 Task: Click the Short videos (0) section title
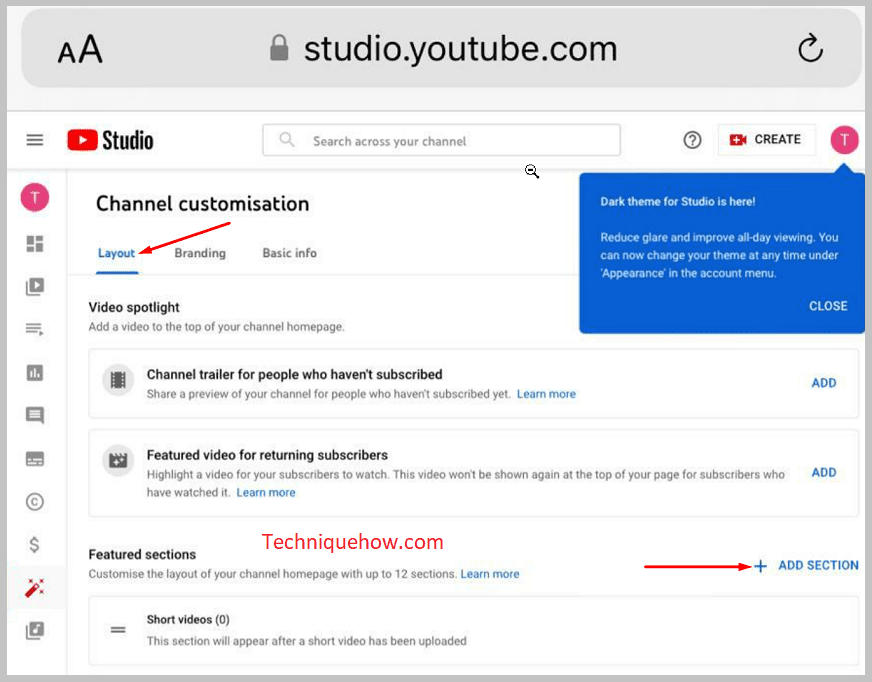(x=188, y=619)
